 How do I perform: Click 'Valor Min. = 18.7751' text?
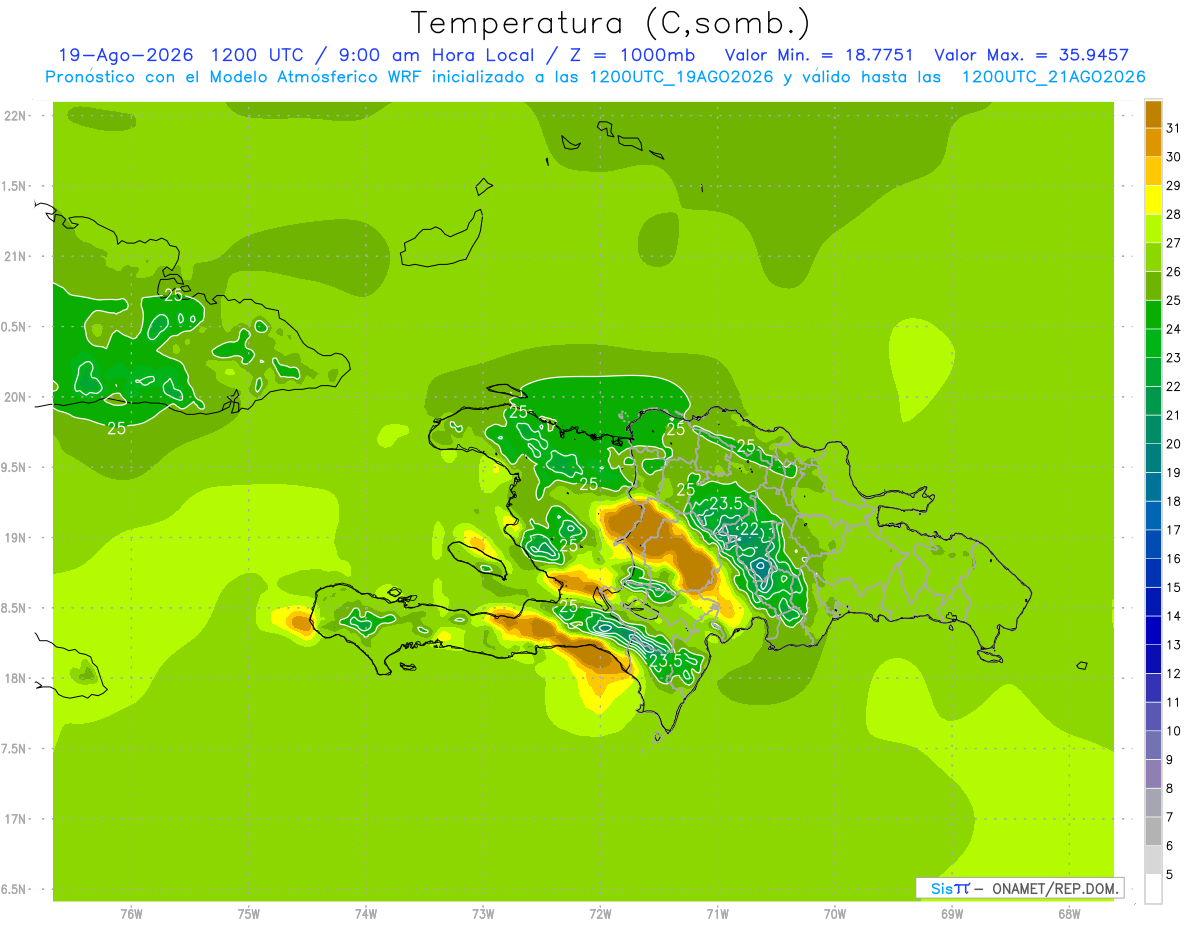pyautogui.click(x=819, y=55)
